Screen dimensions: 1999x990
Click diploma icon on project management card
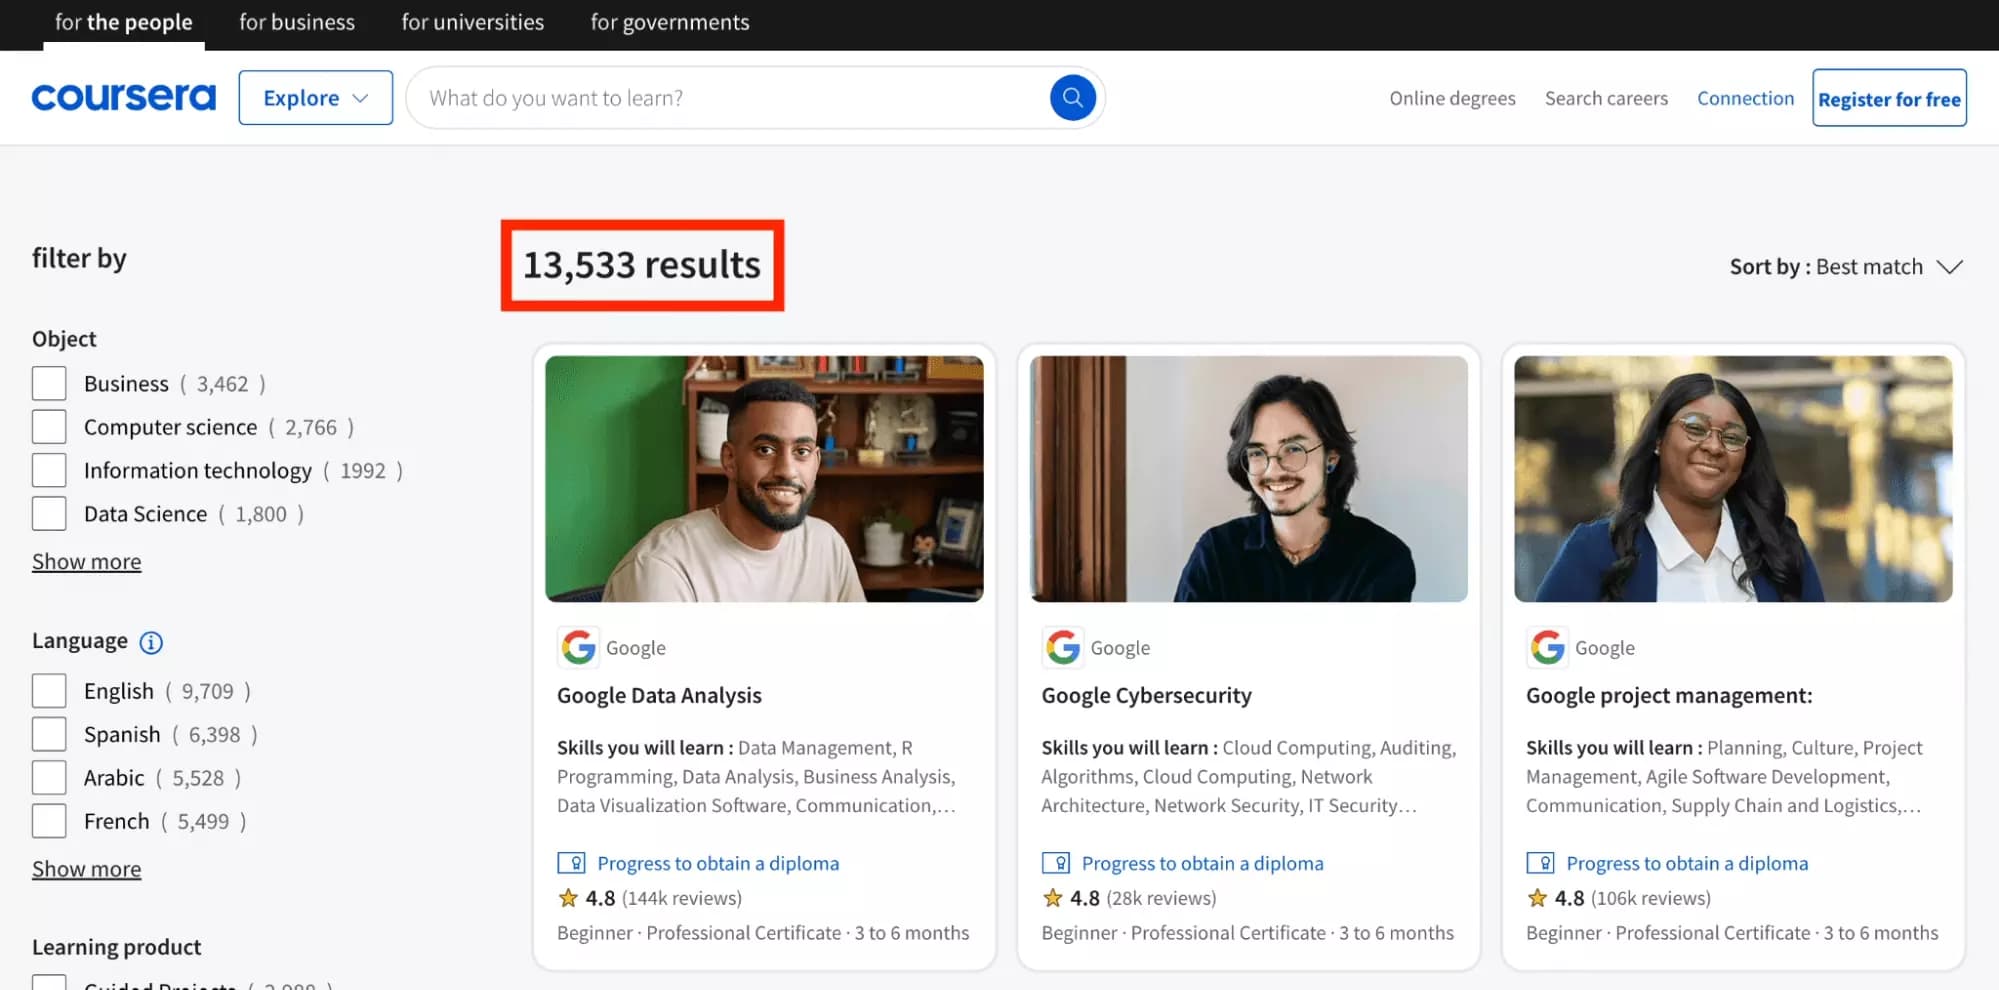1540,863
